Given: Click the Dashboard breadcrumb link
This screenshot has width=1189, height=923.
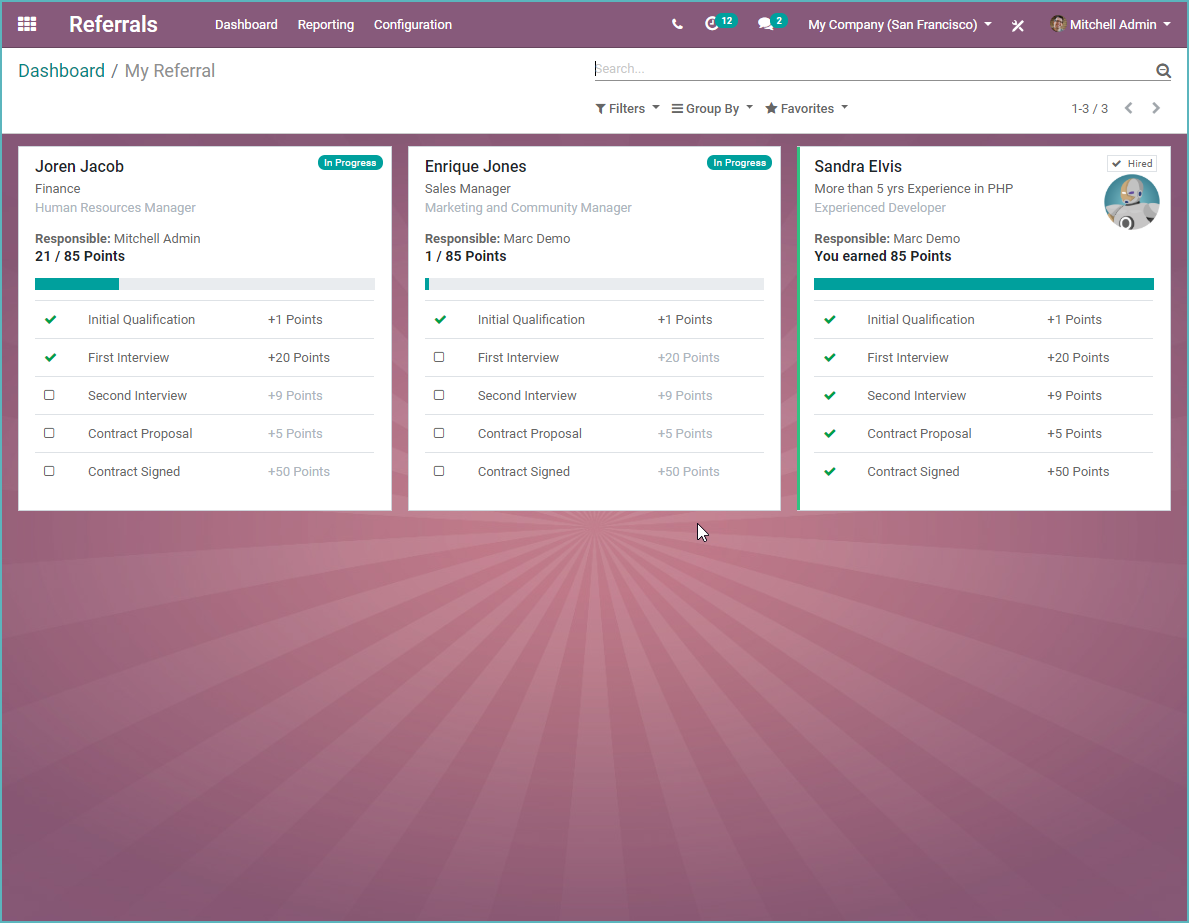Looking at the screenshot, I should [61, 70].
